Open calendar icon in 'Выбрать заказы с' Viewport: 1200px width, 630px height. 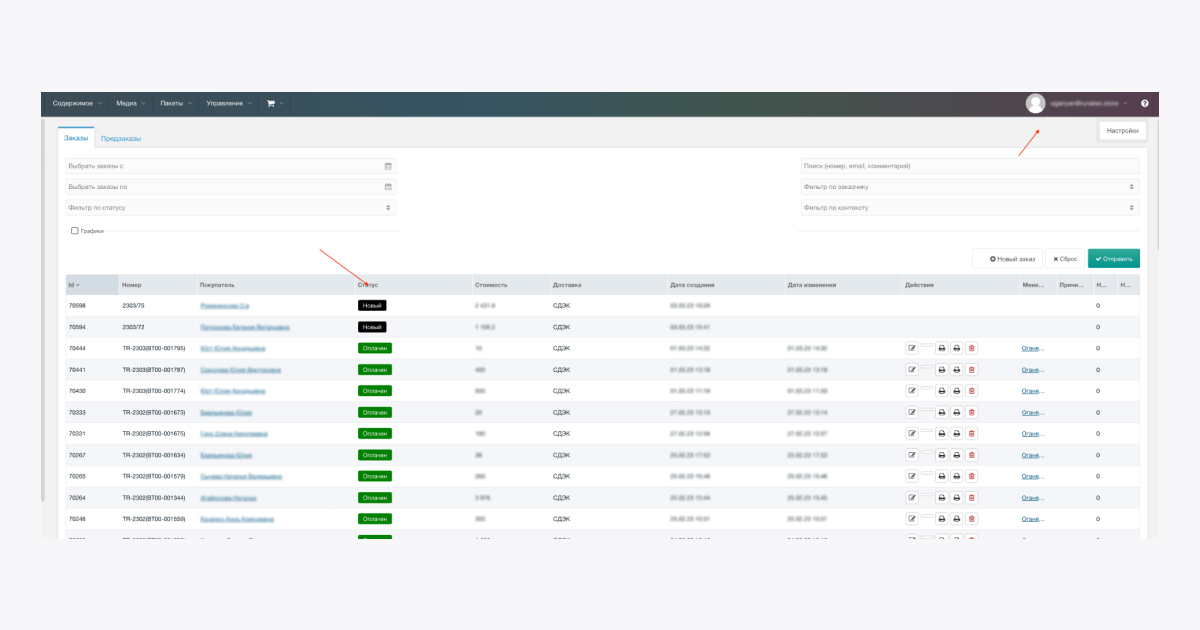pos(388,166)
